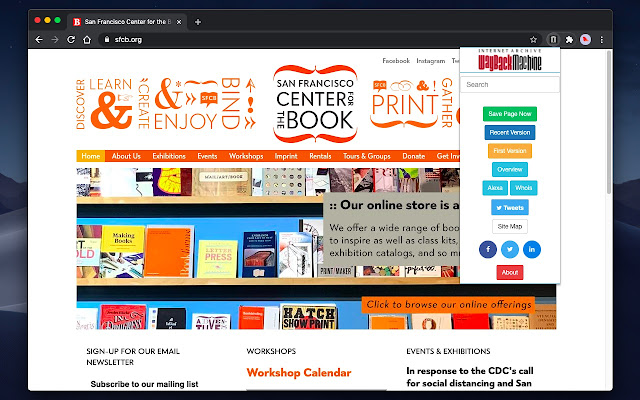The height and width of the screenshot is (400, 640).
Task: Open a new tab with plus
Action: pos(198,22)
